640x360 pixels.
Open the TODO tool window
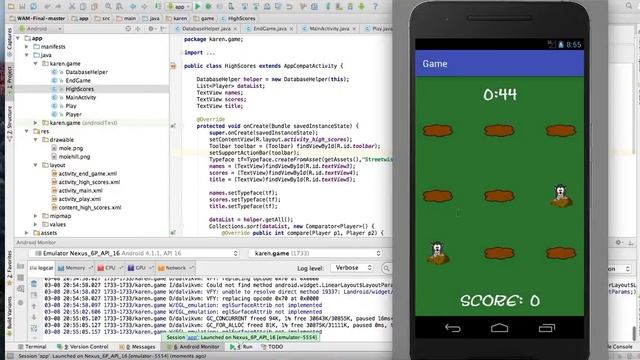(x=272, y=347)
